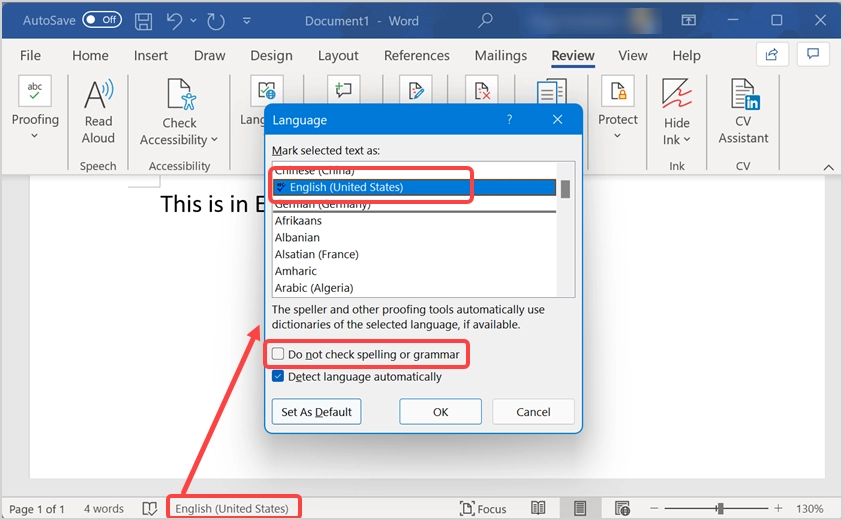Click the zoom slider handle
This screenshot has width=843, height=520.
(x=719, y=508)
